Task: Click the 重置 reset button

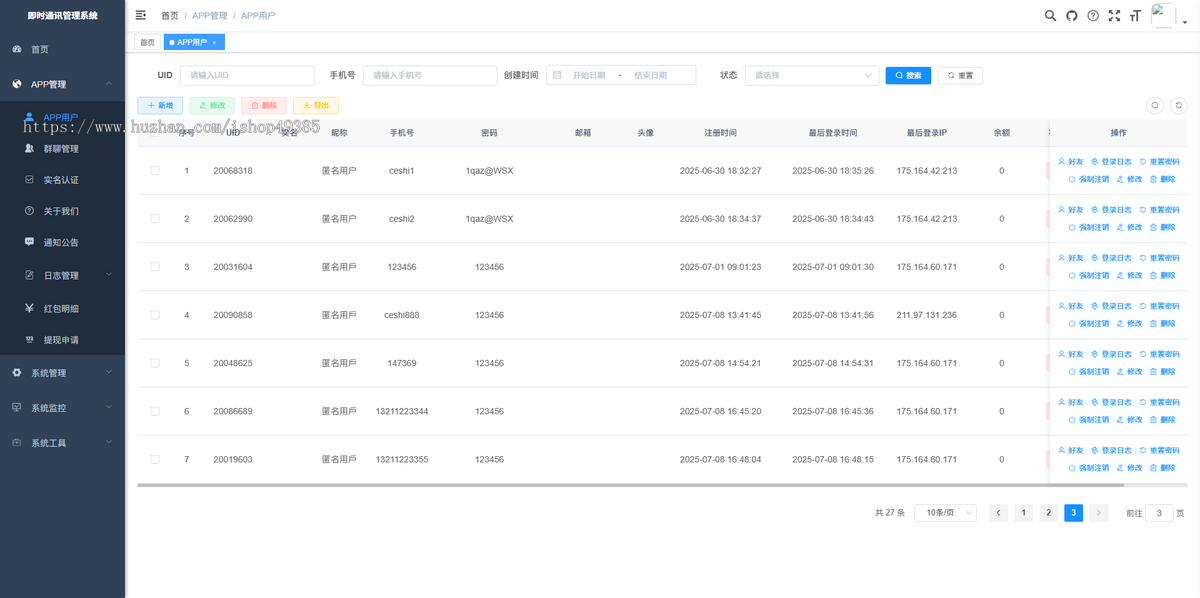Action: [x=960, y=75]
